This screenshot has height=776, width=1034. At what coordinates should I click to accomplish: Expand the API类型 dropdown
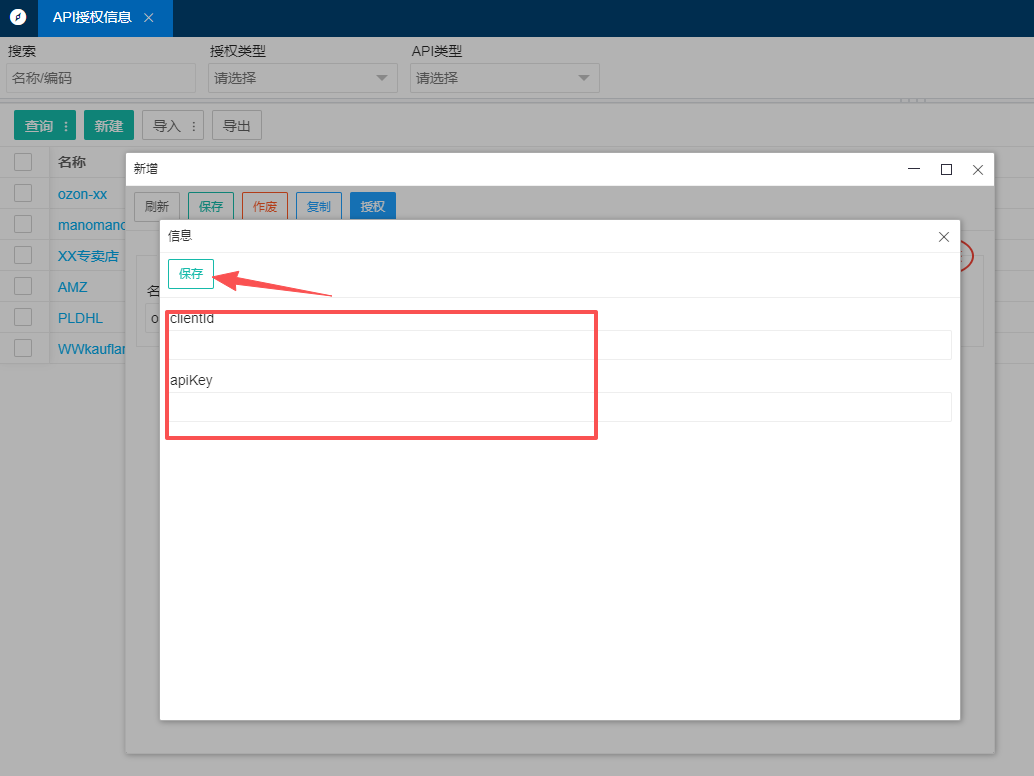click(504, 78)
